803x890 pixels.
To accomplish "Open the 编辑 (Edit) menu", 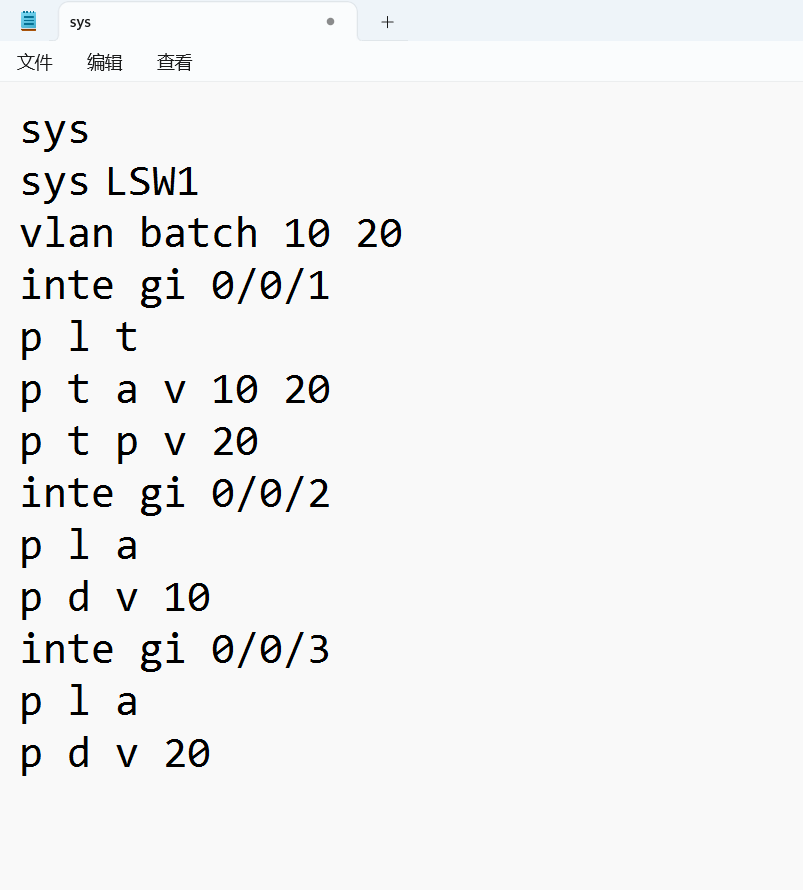I will 105,62.
